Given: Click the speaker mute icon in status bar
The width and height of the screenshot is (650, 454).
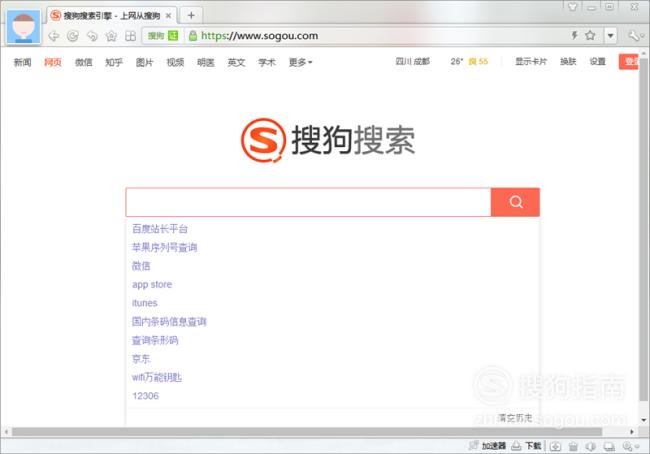Looking at the screenshot, I should coord(590,446).
